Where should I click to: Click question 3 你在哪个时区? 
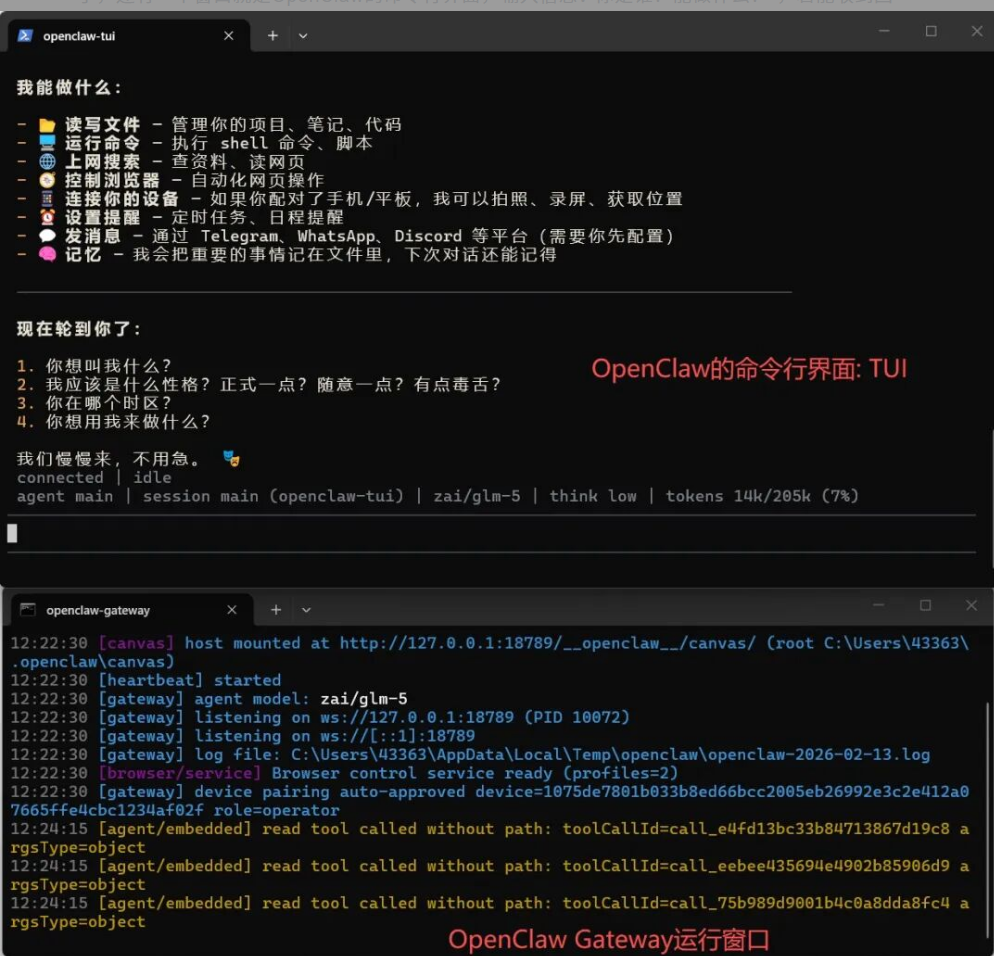[x=94, y=403]
